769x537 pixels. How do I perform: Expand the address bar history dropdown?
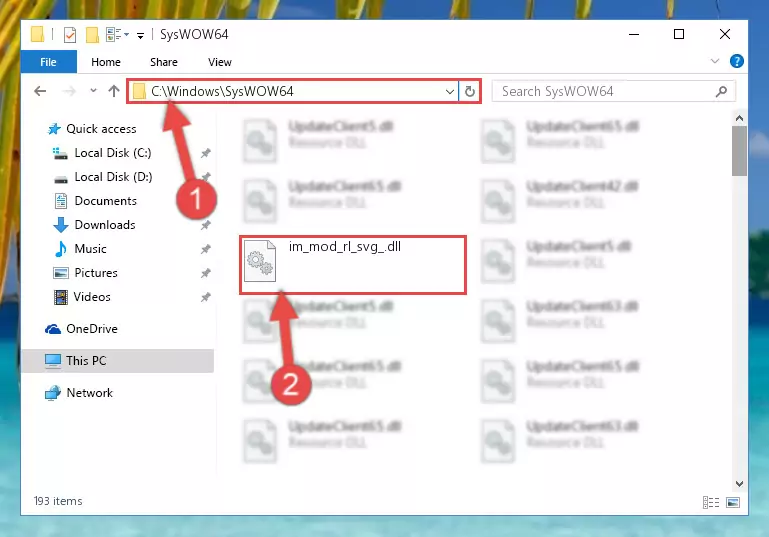(449, 91)
